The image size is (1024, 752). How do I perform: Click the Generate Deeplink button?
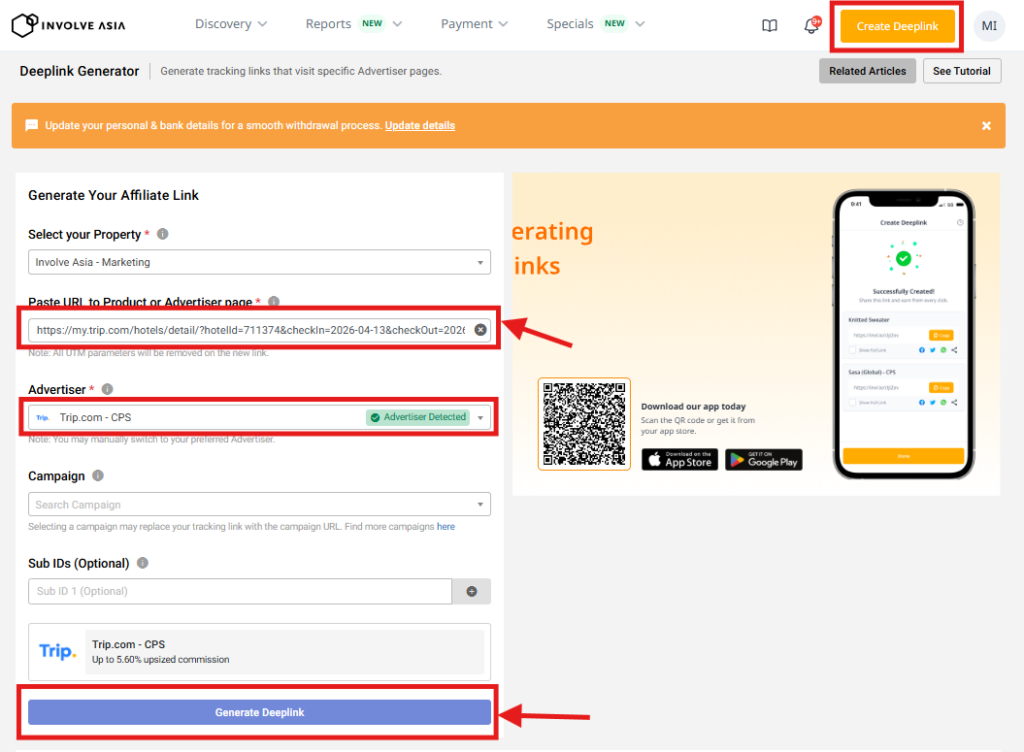[x=259, y=712]
